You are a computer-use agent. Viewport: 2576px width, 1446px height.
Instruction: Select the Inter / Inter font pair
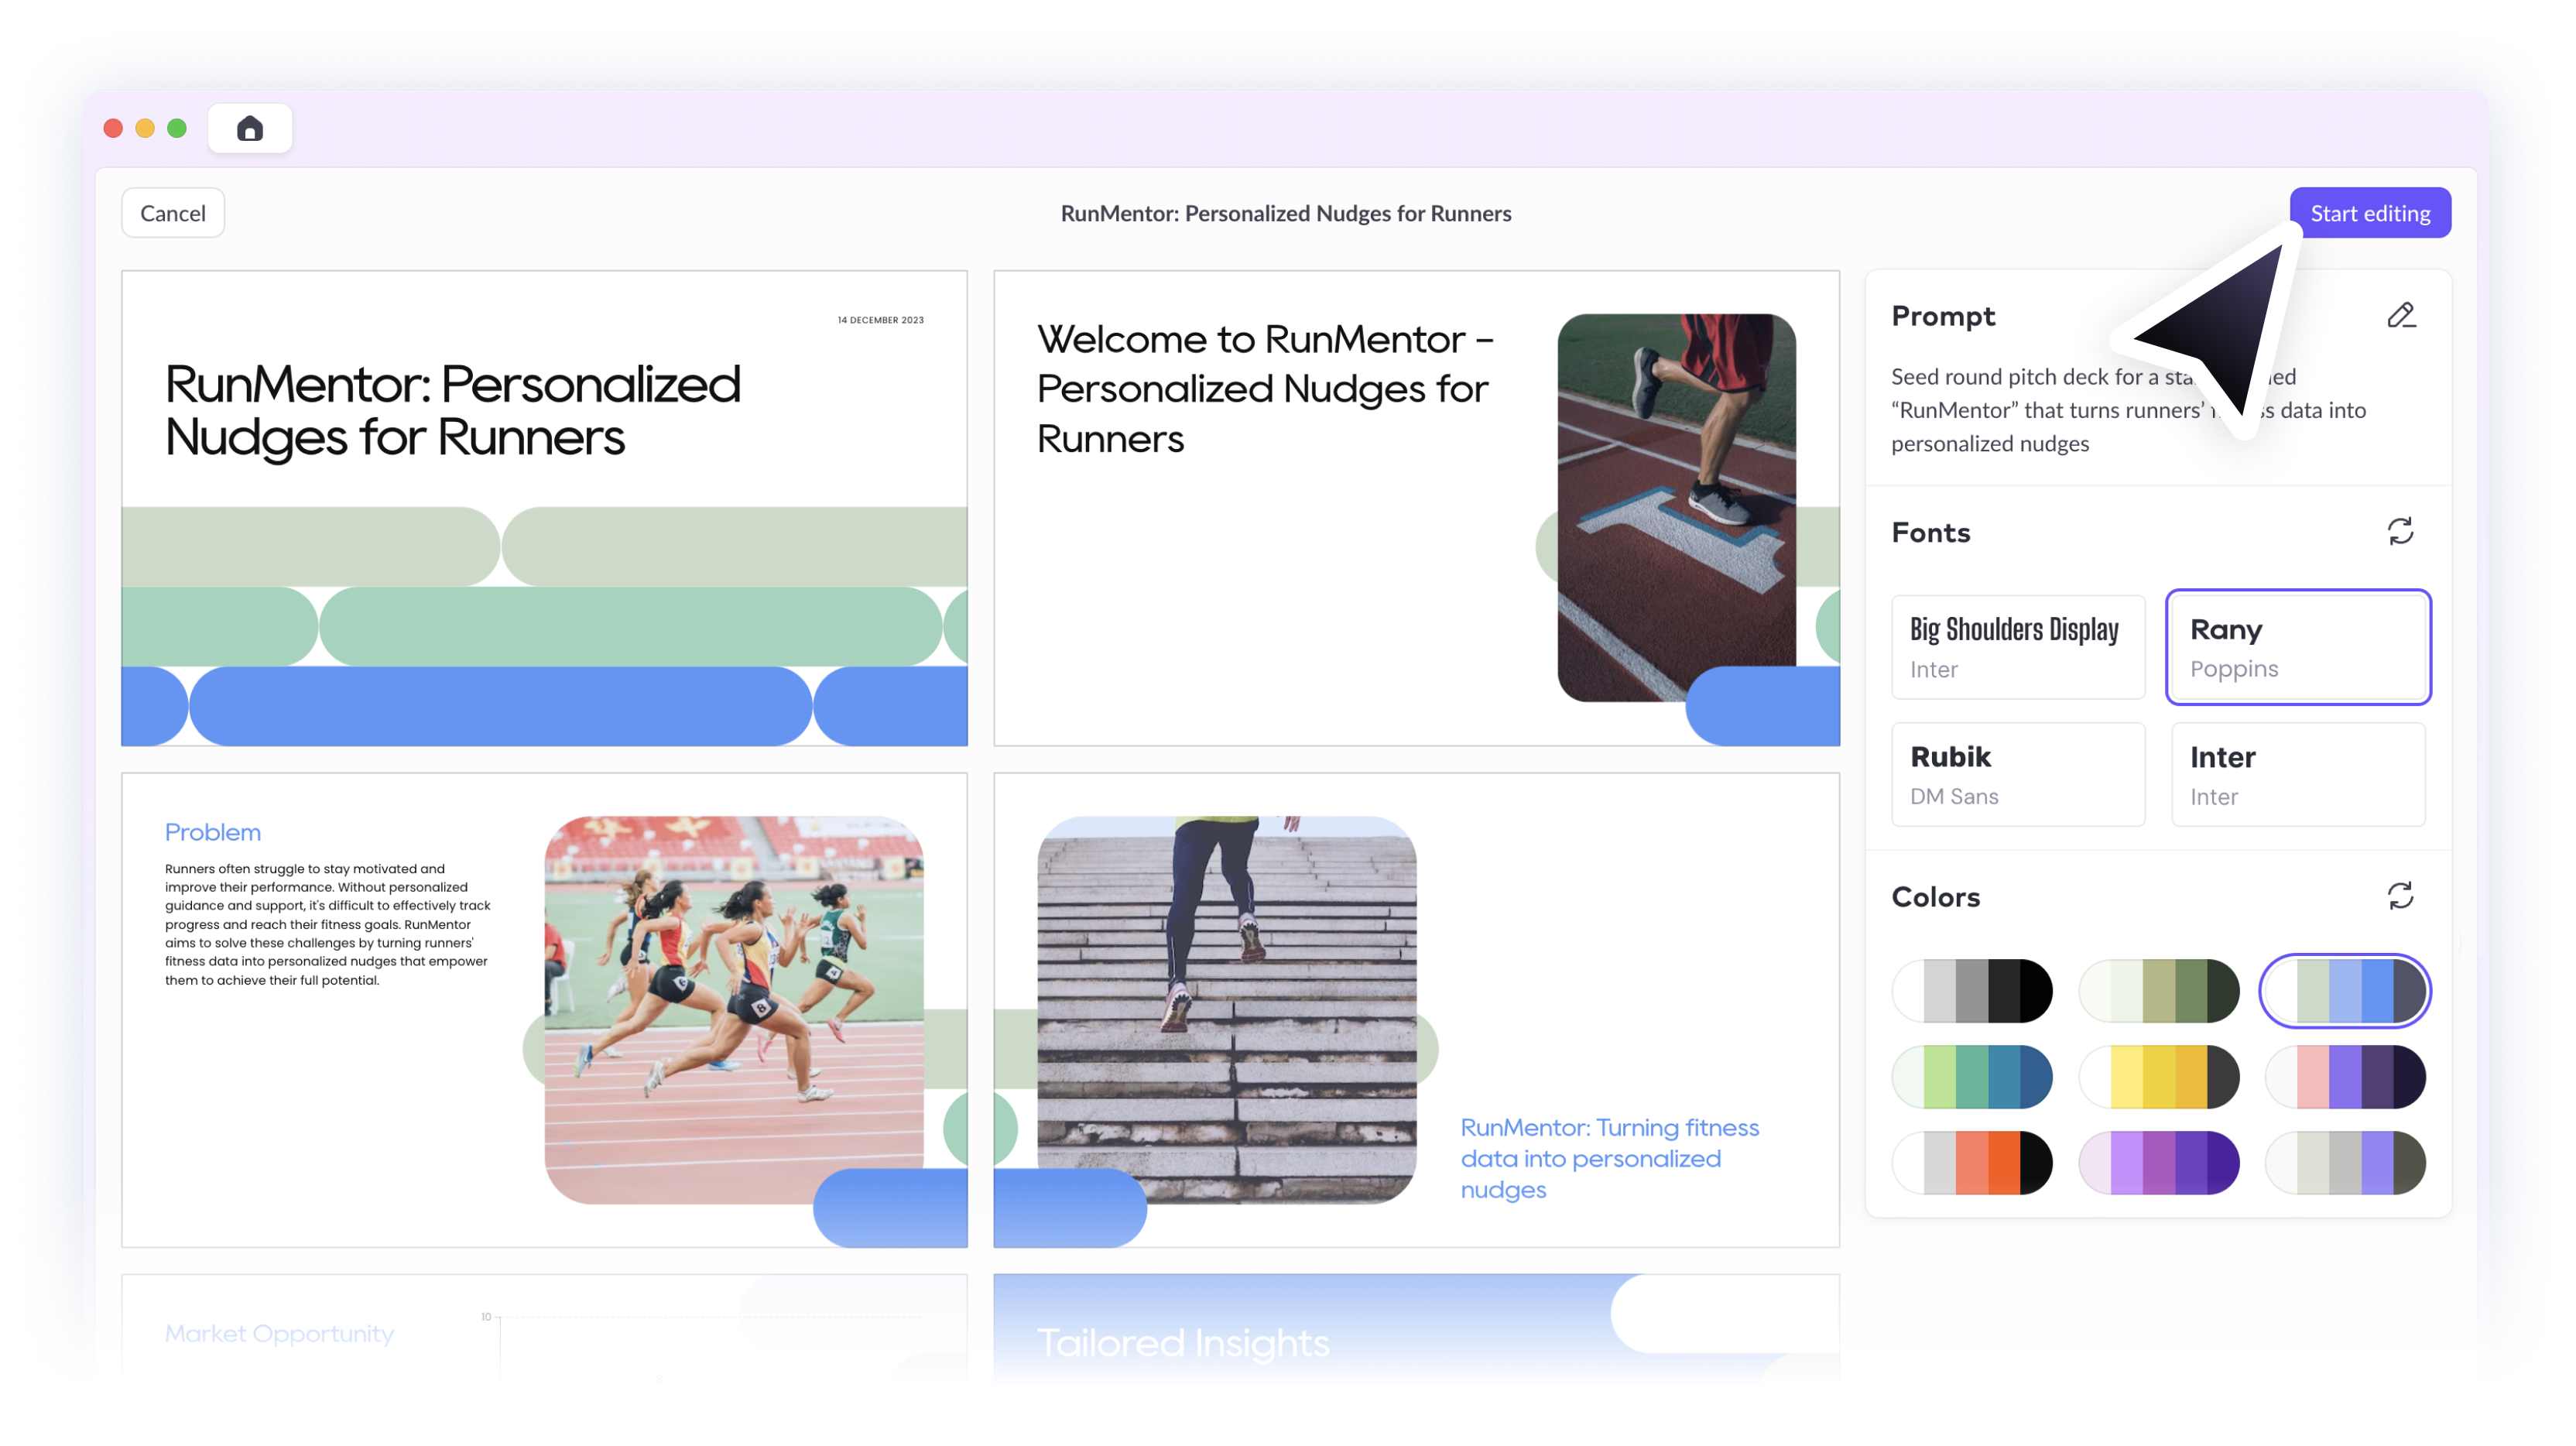(2297, 773)
